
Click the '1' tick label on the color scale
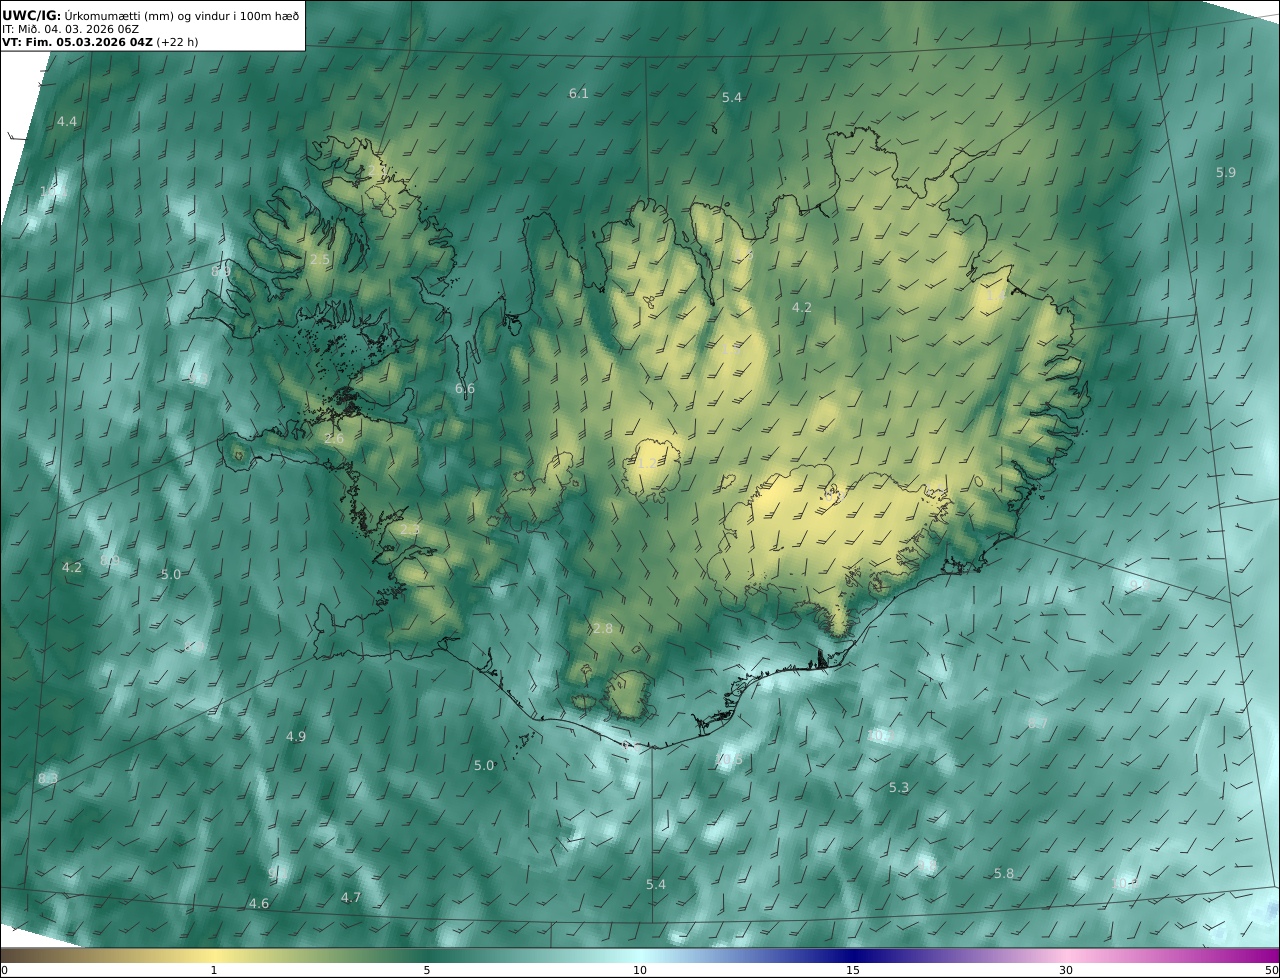[x=213, y=971]
